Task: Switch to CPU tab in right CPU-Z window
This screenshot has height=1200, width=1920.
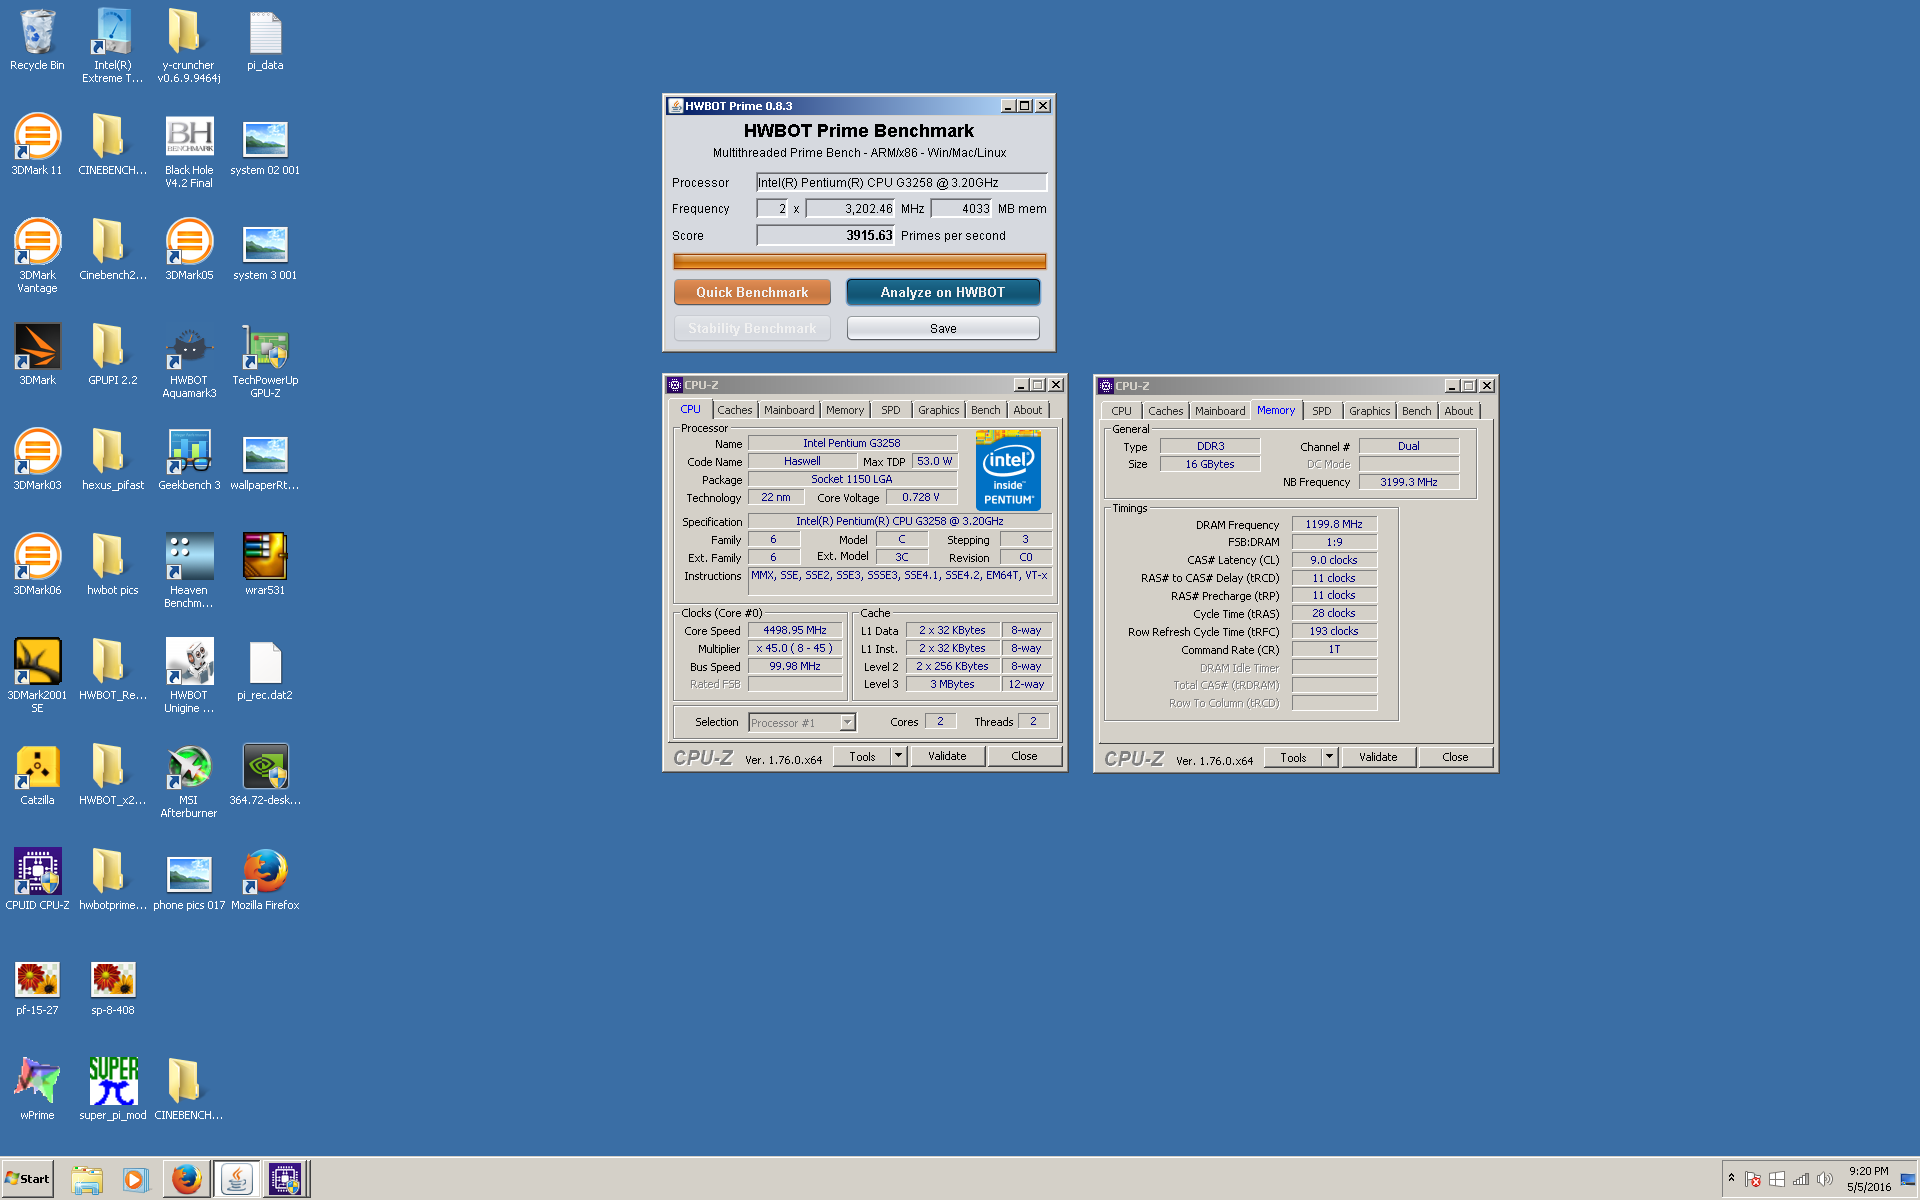Action: pos(1121,411)
